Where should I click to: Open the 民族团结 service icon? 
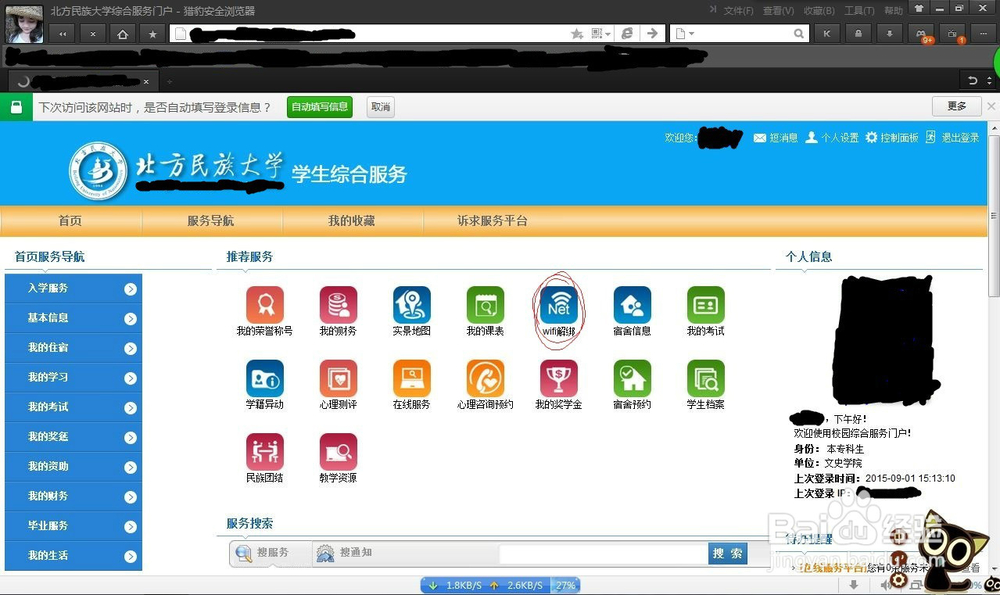click(265, 452)
